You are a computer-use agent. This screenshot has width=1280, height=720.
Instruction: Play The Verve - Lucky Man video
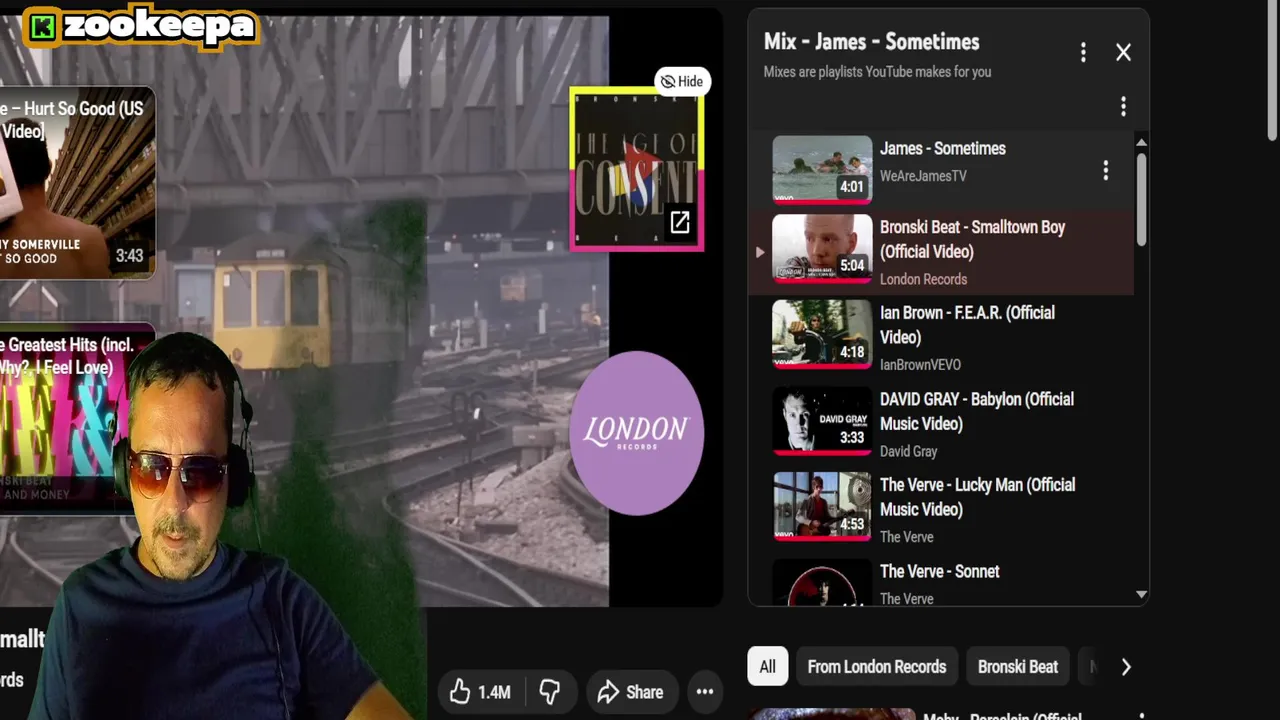click(x=941, y=510)
